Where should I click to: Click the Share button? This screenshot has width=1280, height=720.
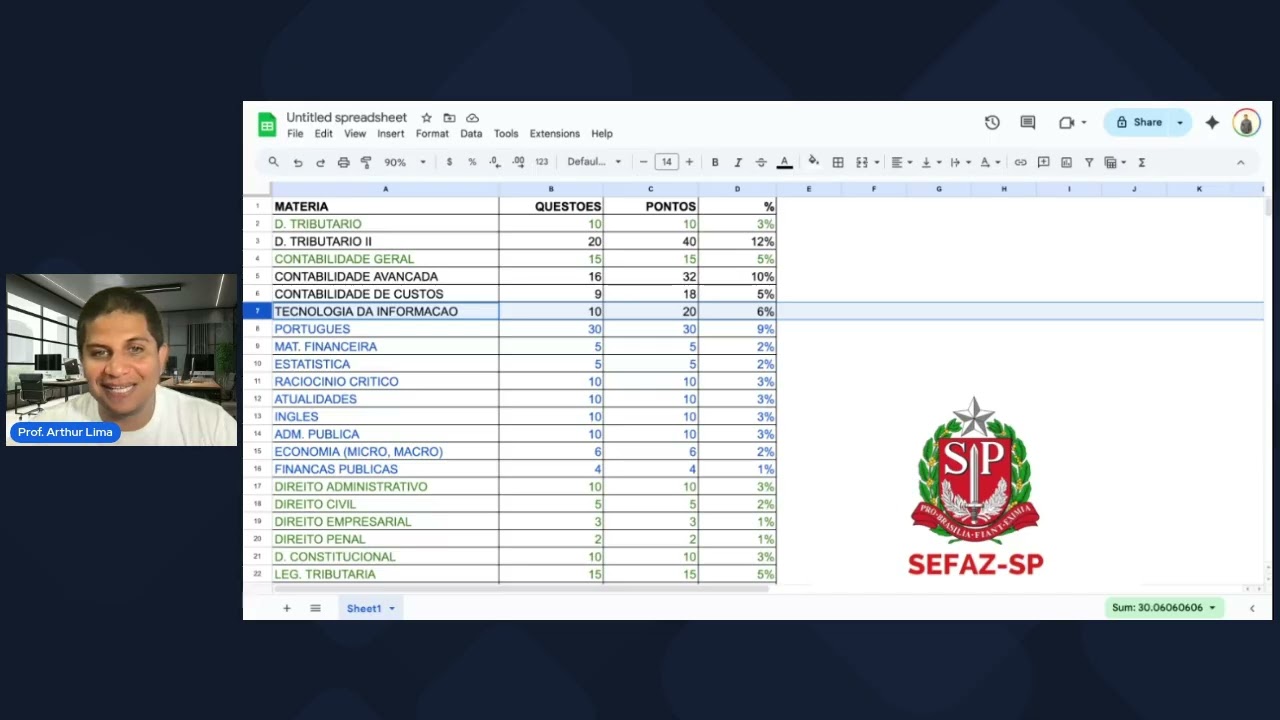point(1139,122)
